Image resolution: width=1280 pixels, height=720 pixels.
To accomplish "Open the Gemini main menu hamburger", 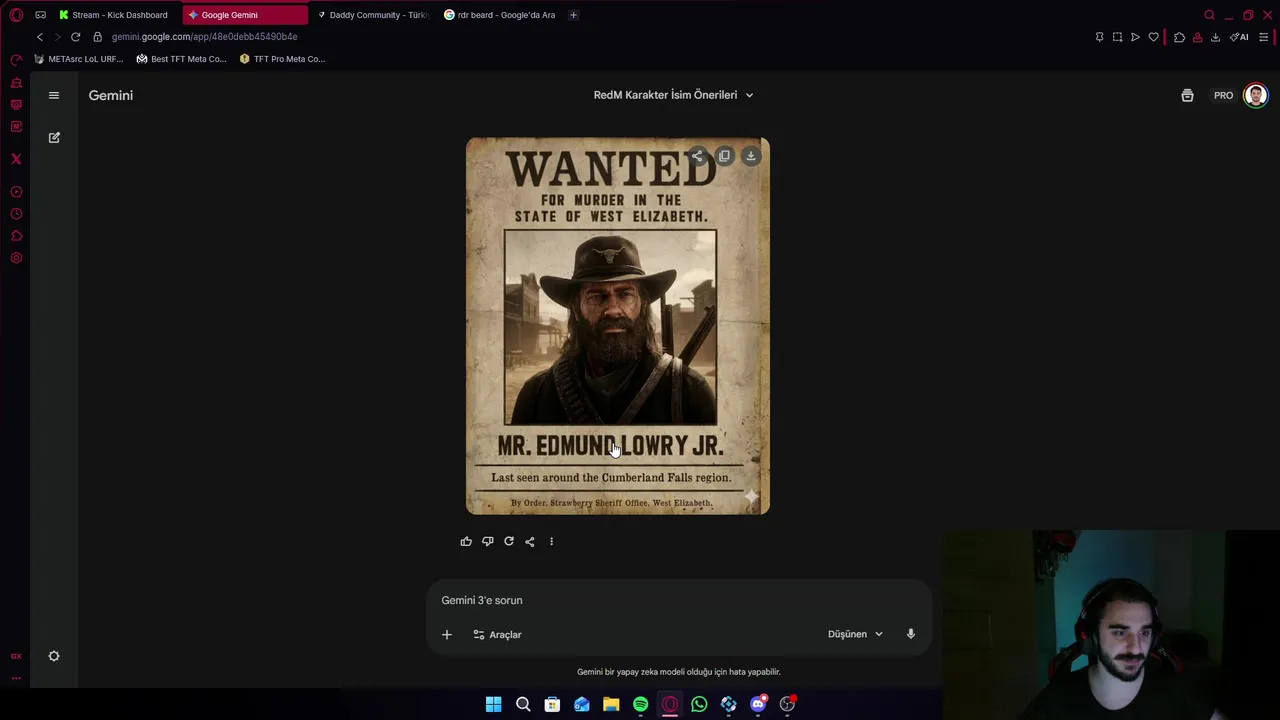I will coord(54,95).
